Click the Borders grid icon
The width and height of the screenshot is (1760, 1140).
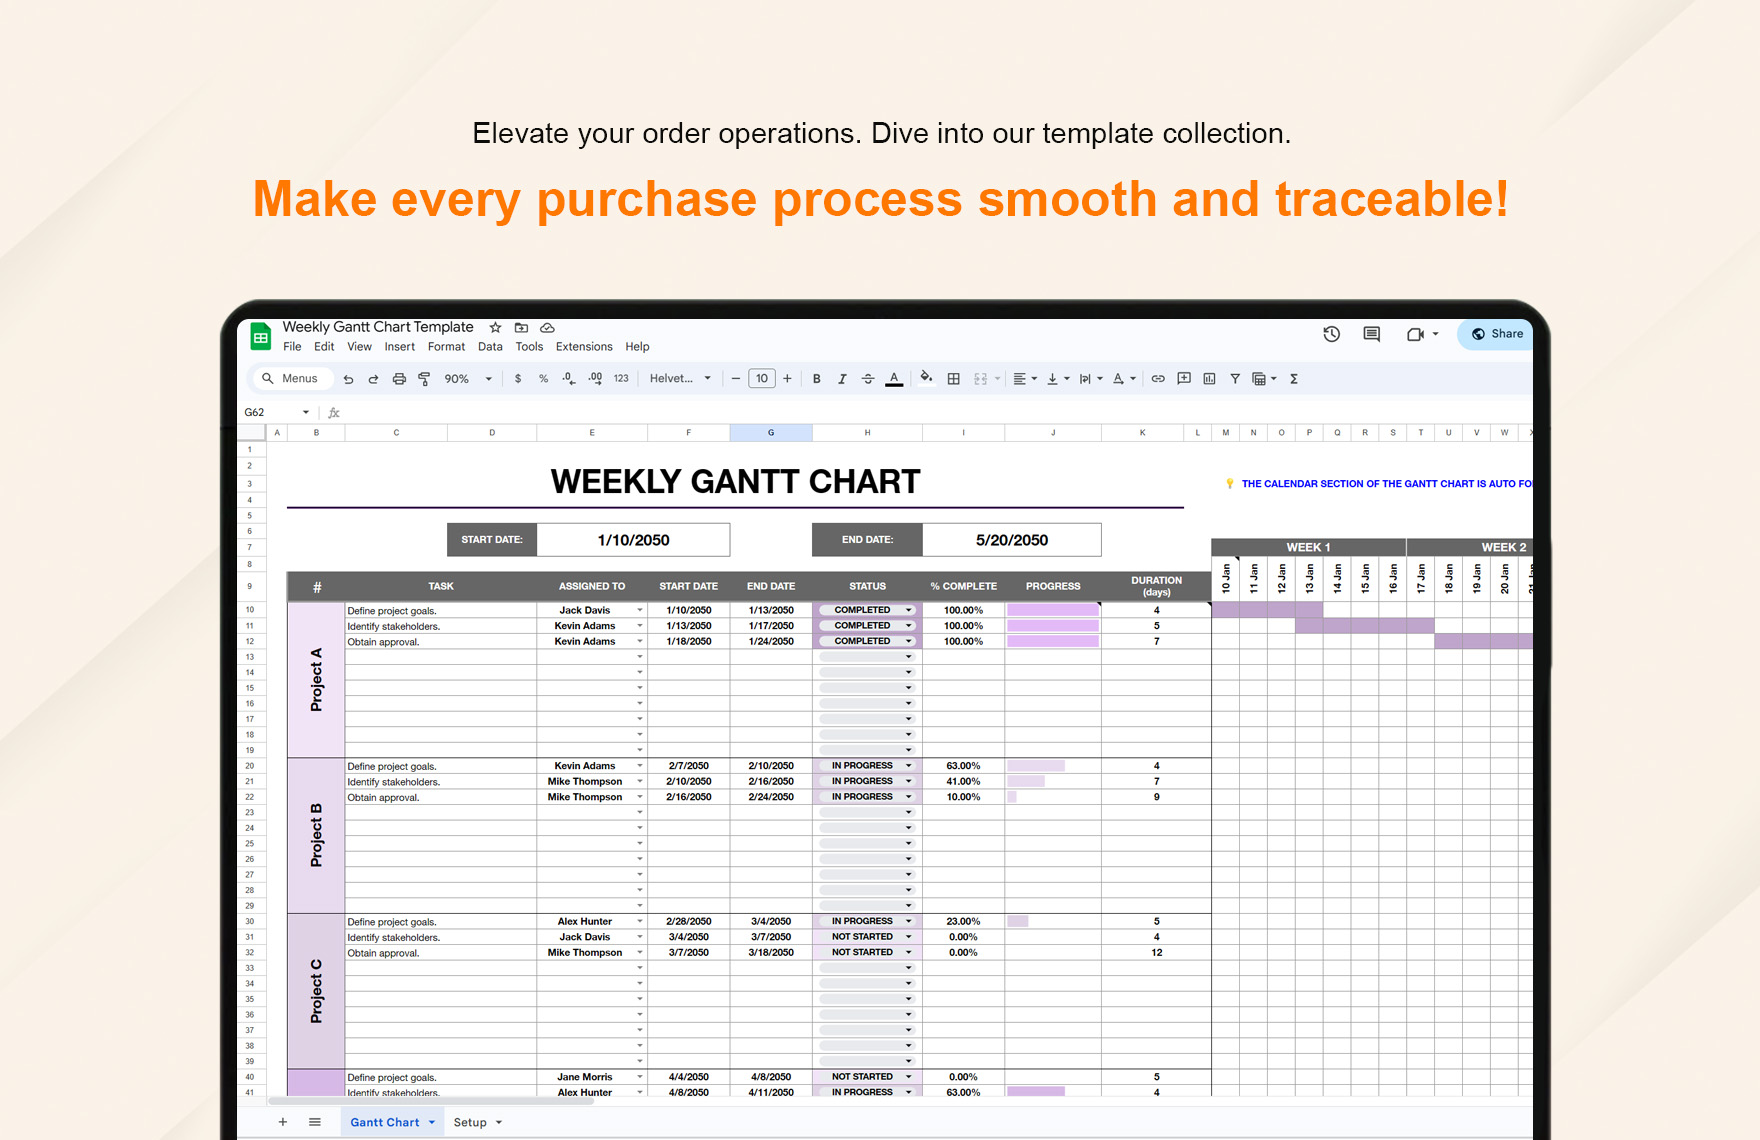[x=953, y=379]
